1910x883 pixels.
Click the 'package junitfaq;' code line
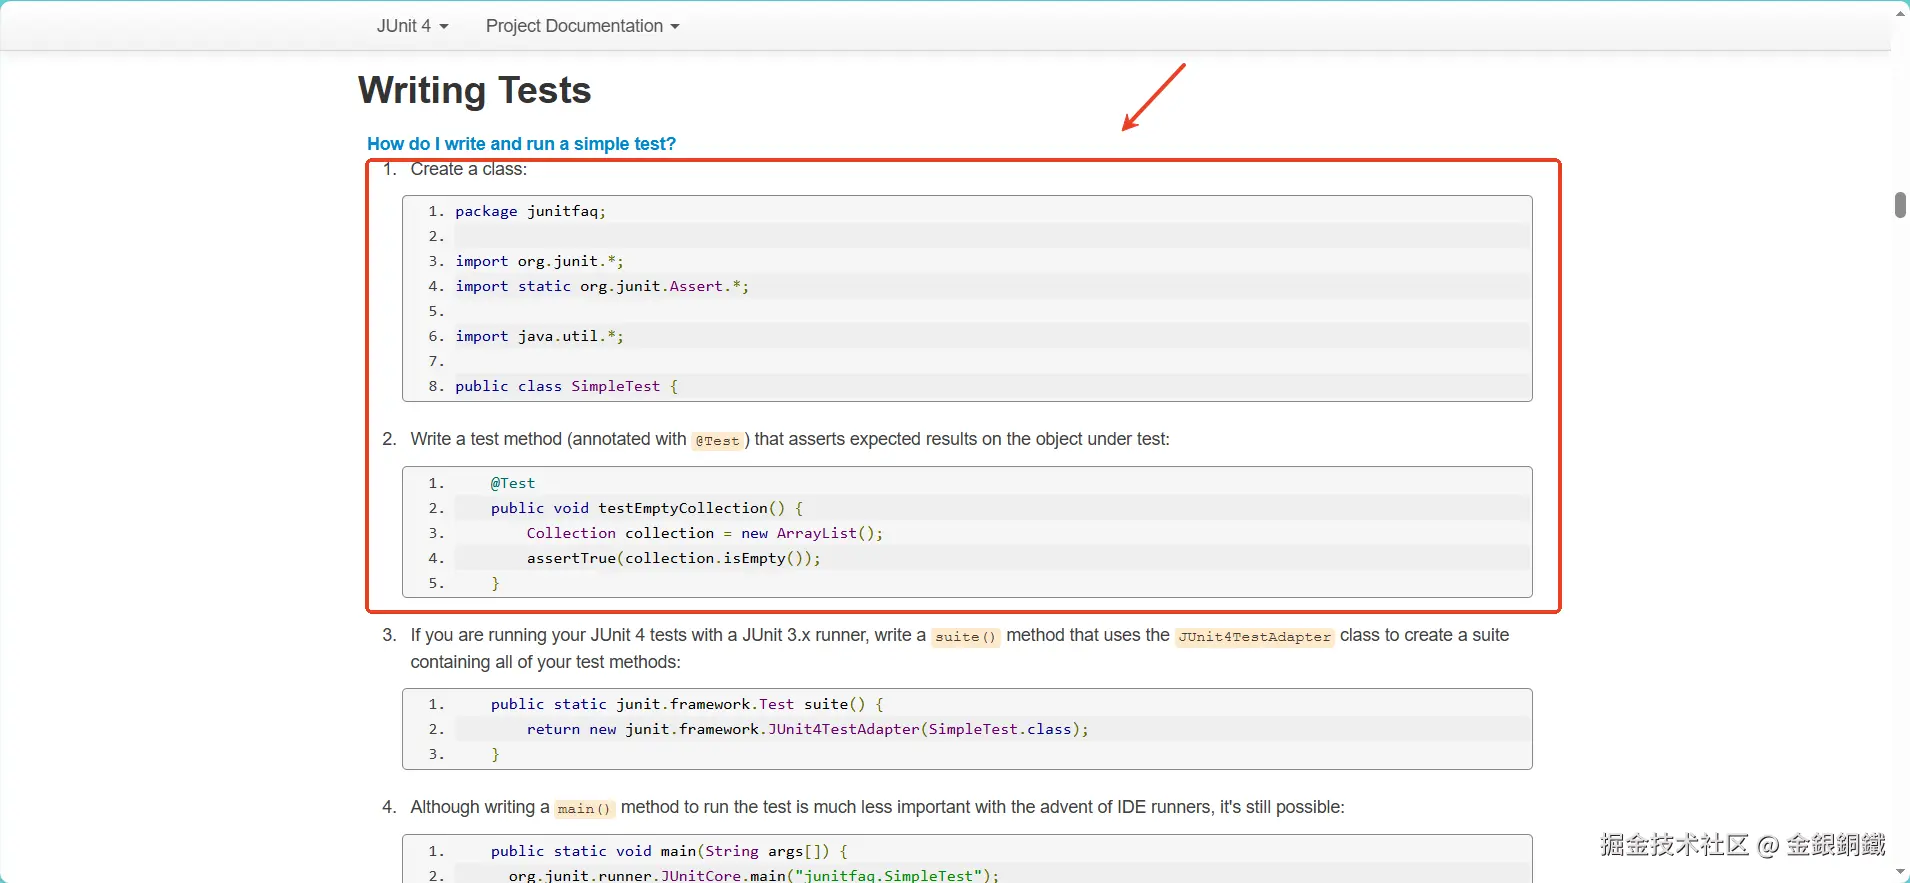tap(530, 211)
